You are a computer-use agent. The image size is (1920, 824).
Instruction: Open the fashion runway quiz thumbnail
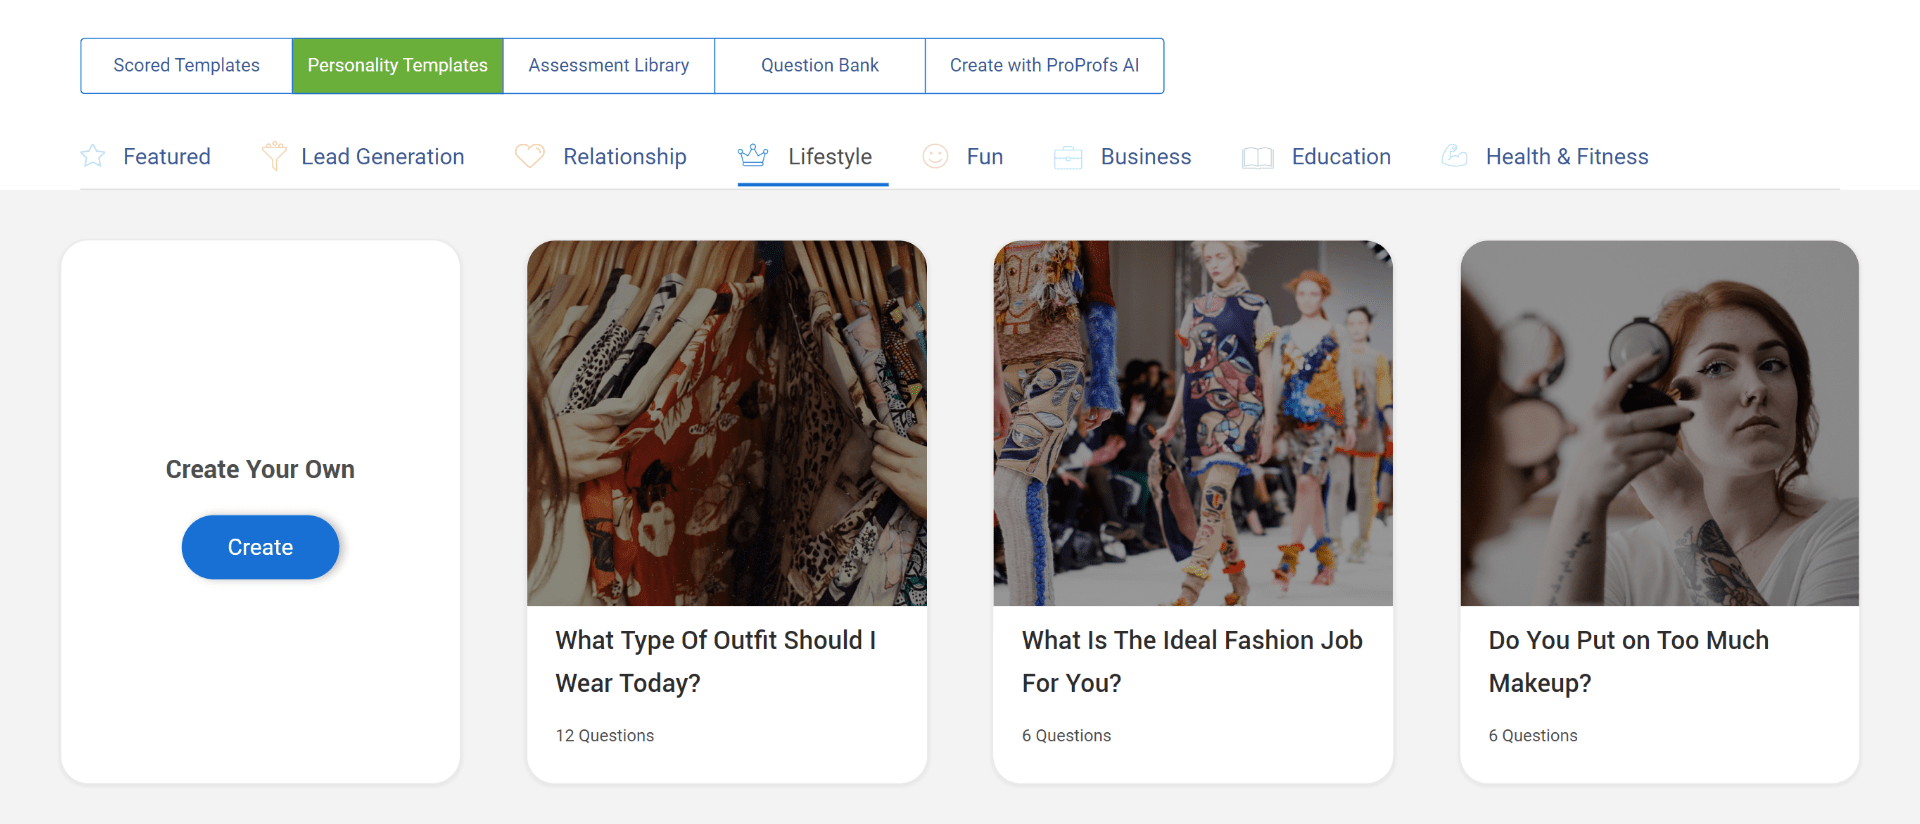pyautogui.click(x=1192, y=422)
